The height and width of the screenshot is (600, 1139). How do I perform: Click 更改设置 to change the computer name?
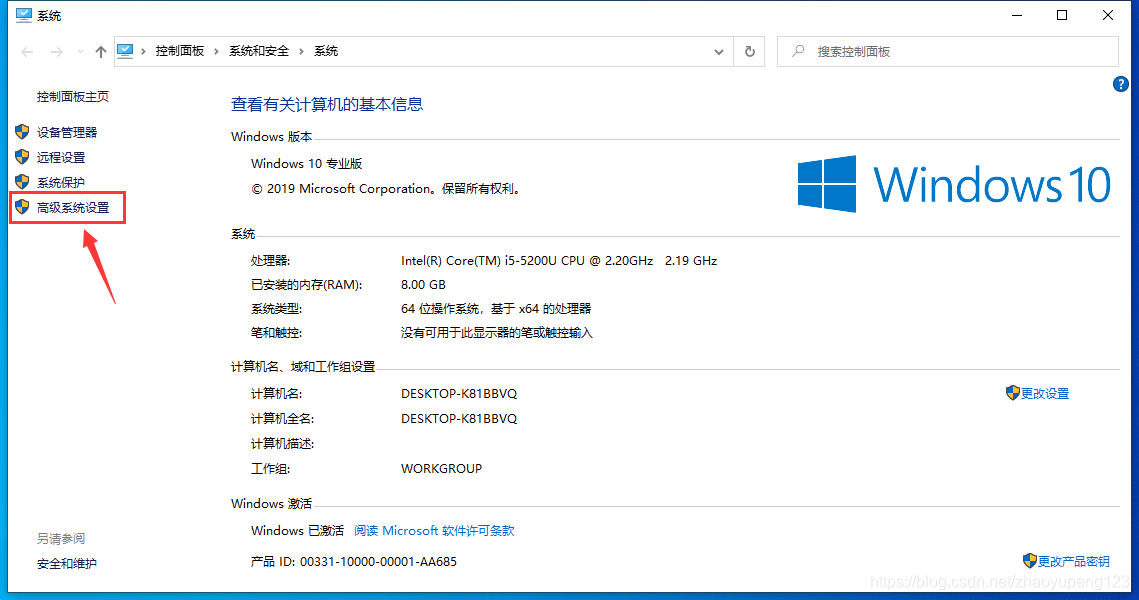click(x=1045, y=394)
